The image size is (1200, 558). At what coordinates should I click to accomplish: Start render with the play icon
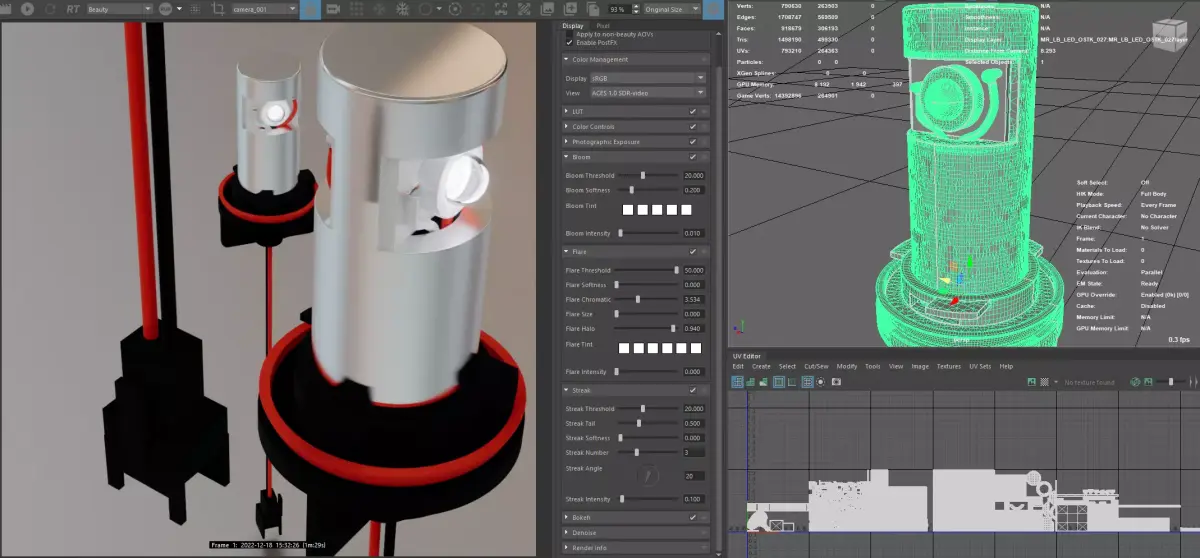tap(27, 9)
